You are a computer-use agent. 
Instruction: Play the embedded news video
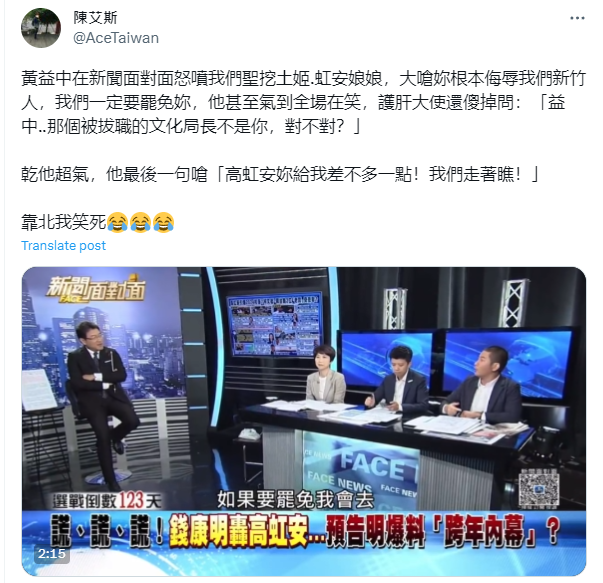[304, 421]
